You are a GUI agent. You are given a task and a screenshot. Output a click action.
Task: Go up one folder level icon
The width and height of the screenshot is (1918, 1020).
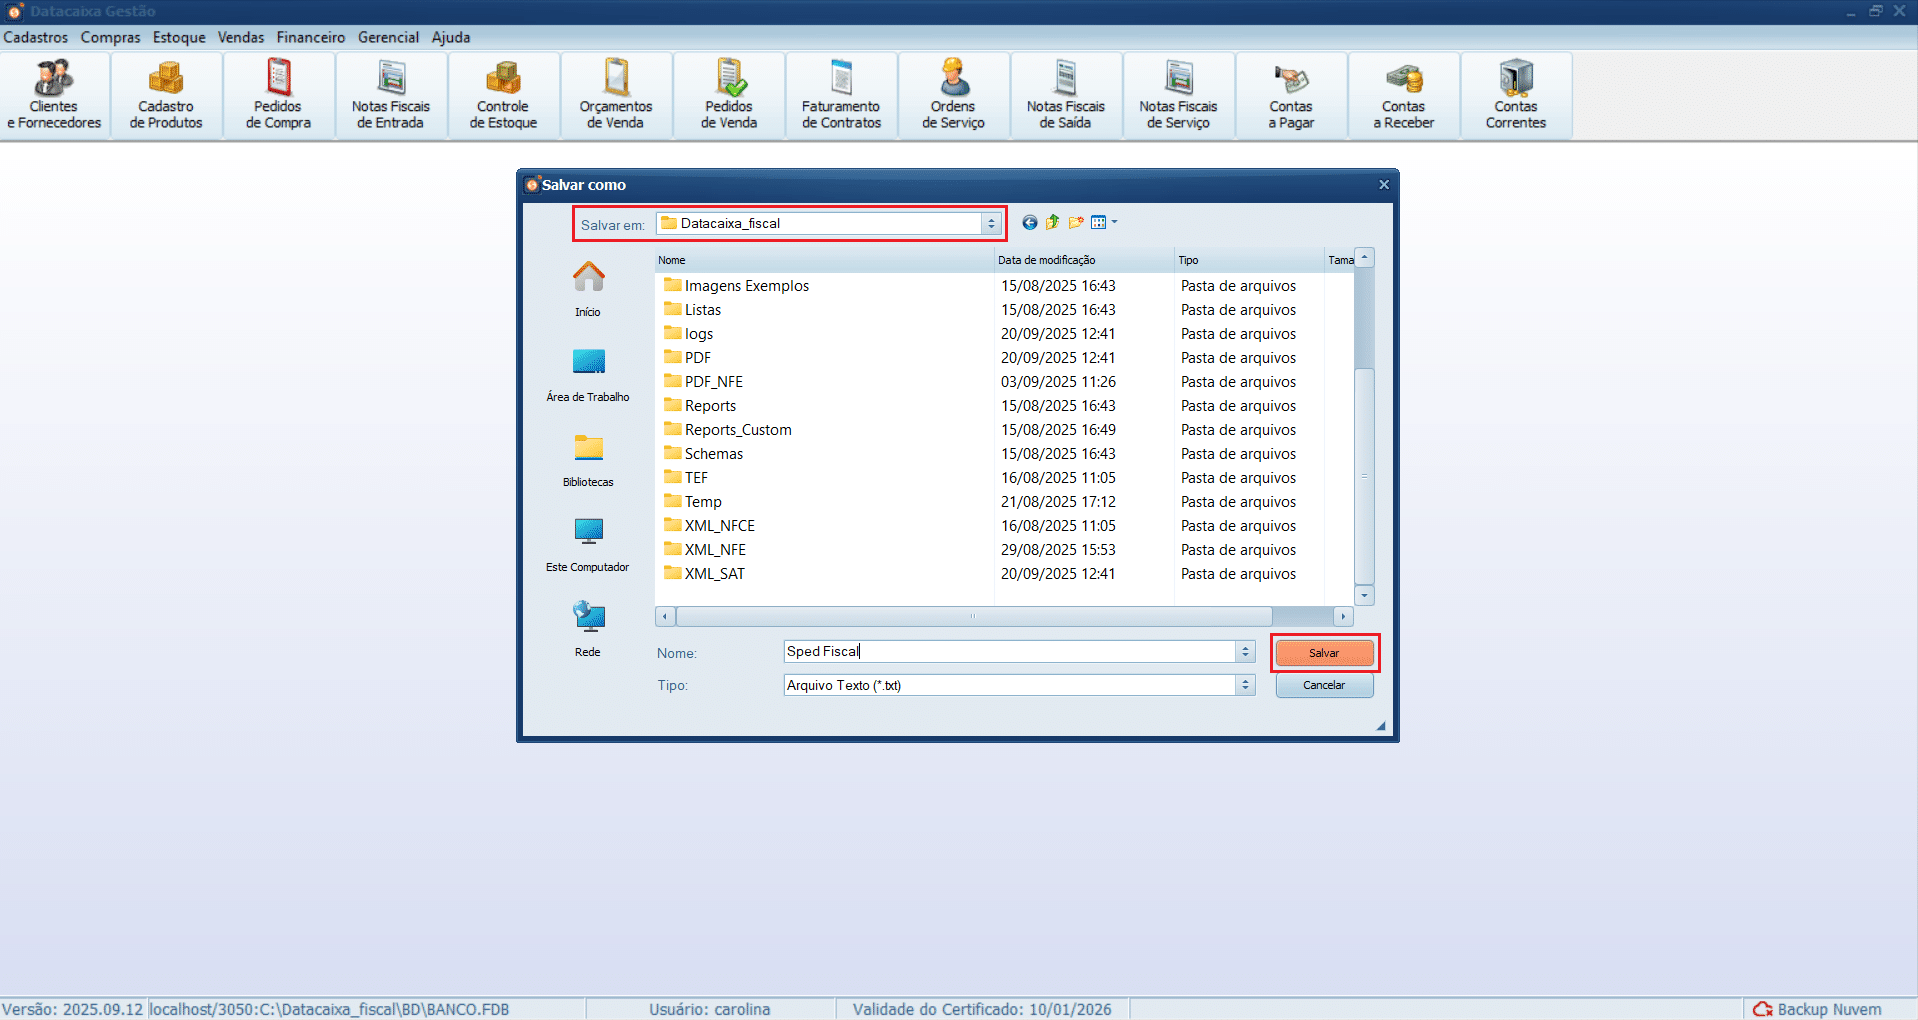[x=1052, y=223]
